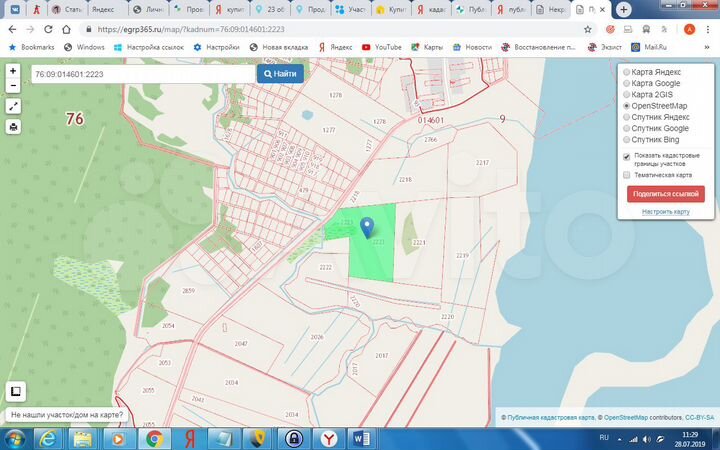
Task: Select Спутник Google satellite layer
Action: pos(627,128)
